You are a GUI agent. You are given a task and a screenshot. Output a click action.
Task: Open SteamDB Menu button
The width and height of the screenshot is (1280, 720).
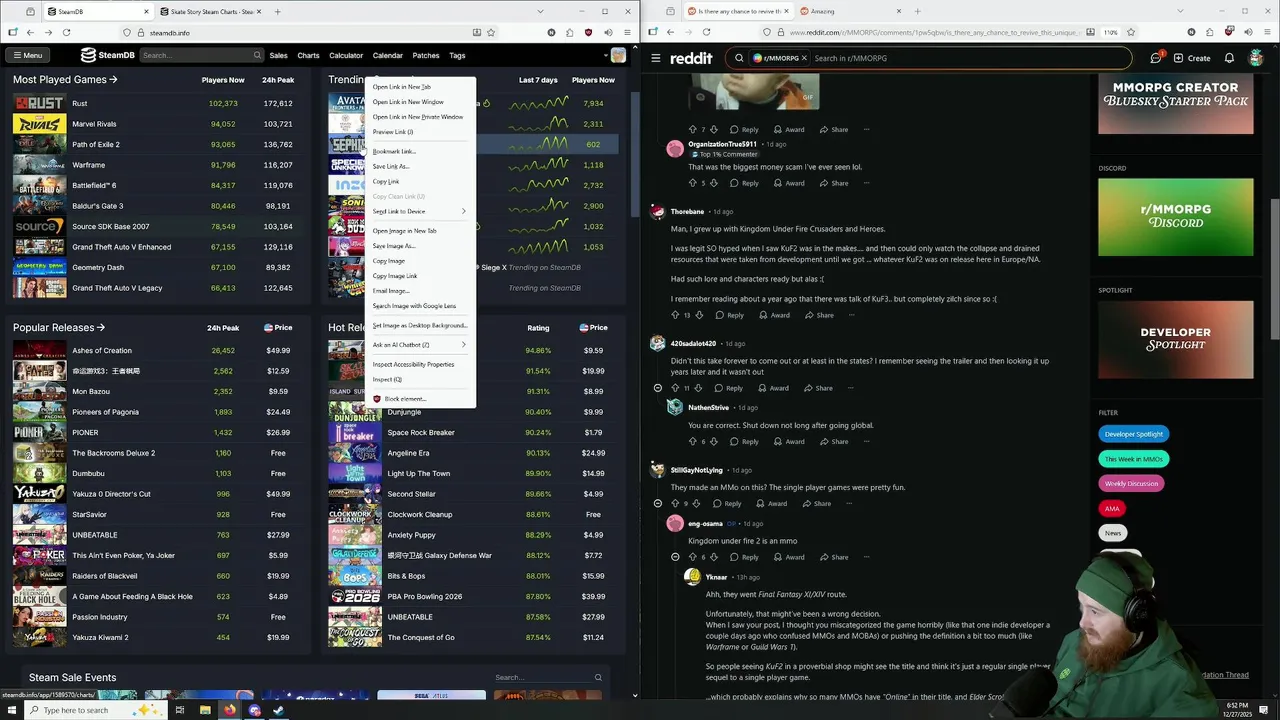click(27, 55)
